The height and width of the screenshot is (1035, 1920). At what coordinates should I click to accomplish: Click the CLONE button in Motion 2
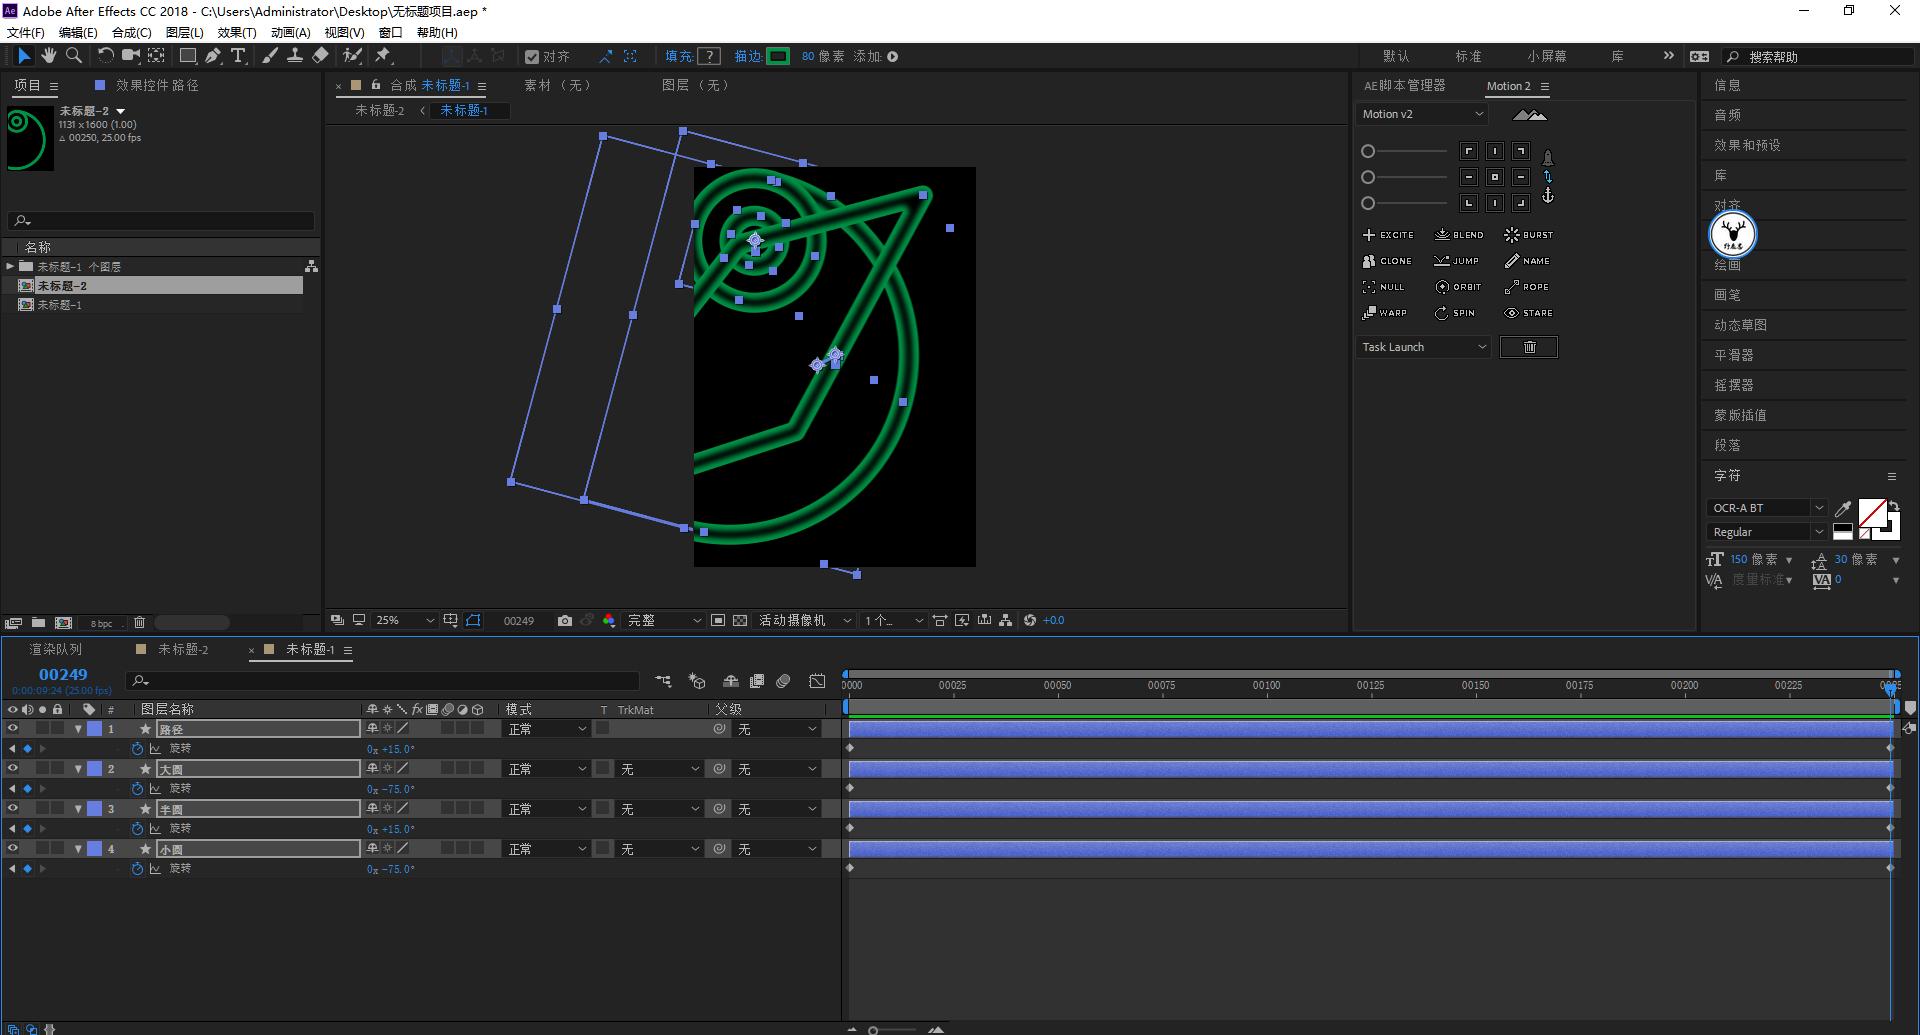click(1387, 261)
